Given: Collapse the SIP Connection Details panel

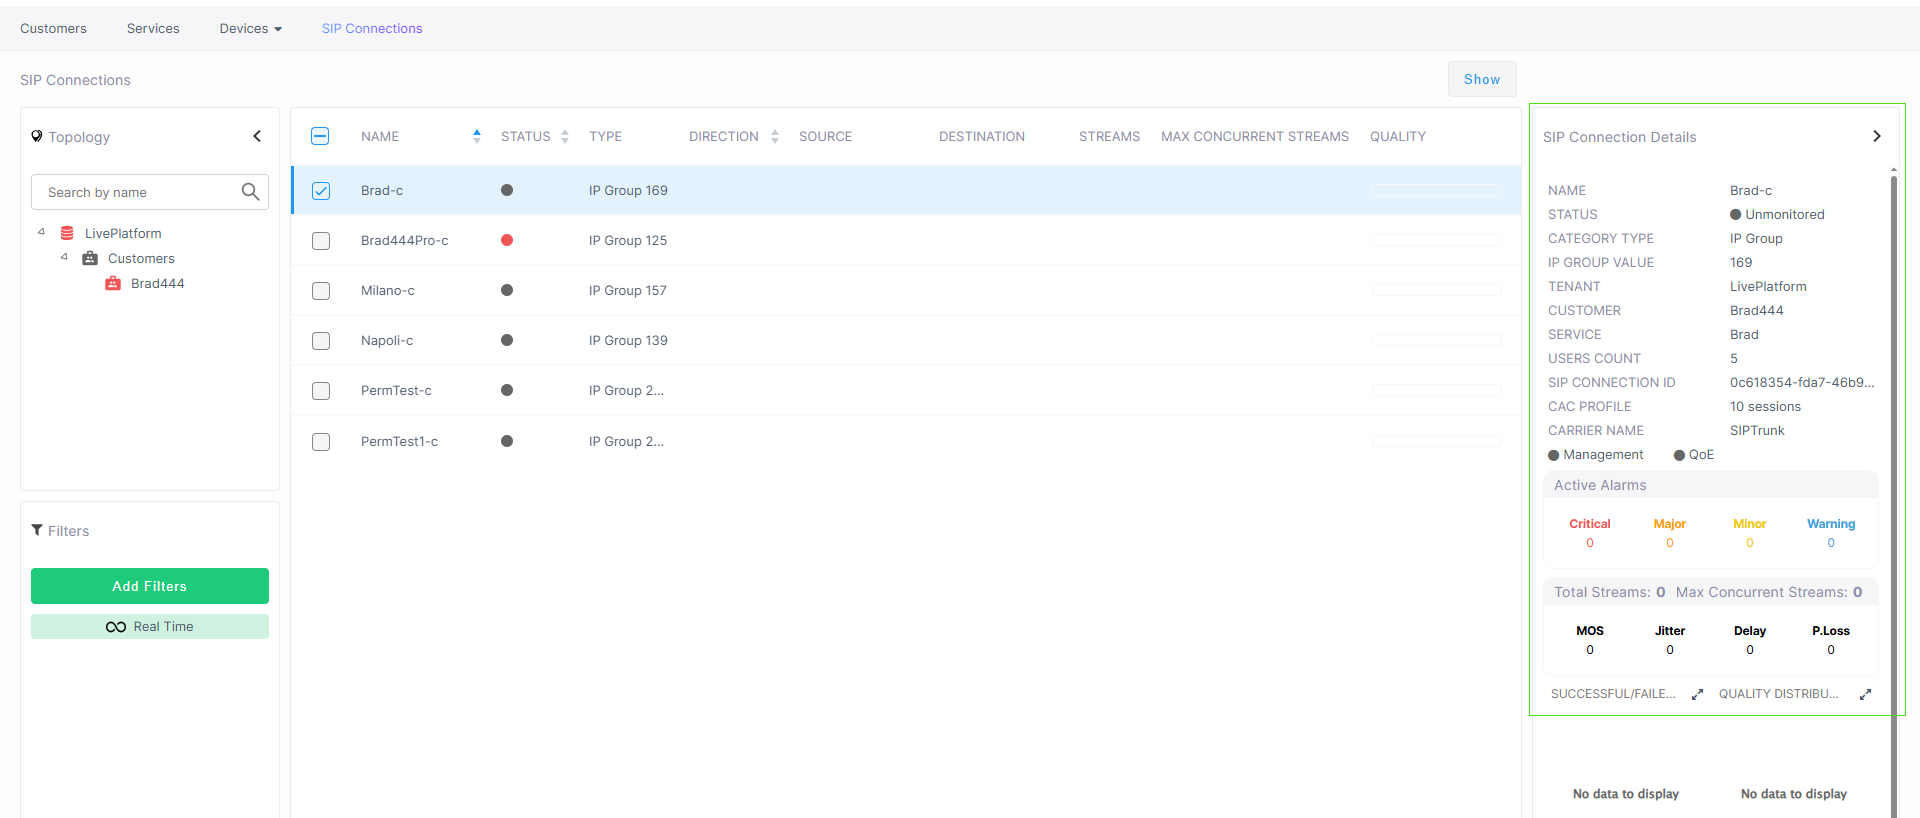Looking at the screenshot, I should click(x=1876, y=136).
